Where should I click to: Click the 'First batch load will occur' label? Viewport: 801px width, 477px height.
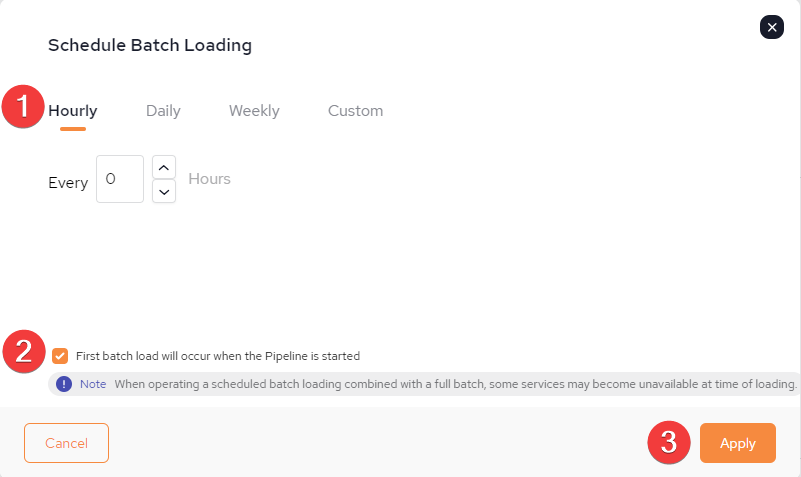[x=218, y=356]
